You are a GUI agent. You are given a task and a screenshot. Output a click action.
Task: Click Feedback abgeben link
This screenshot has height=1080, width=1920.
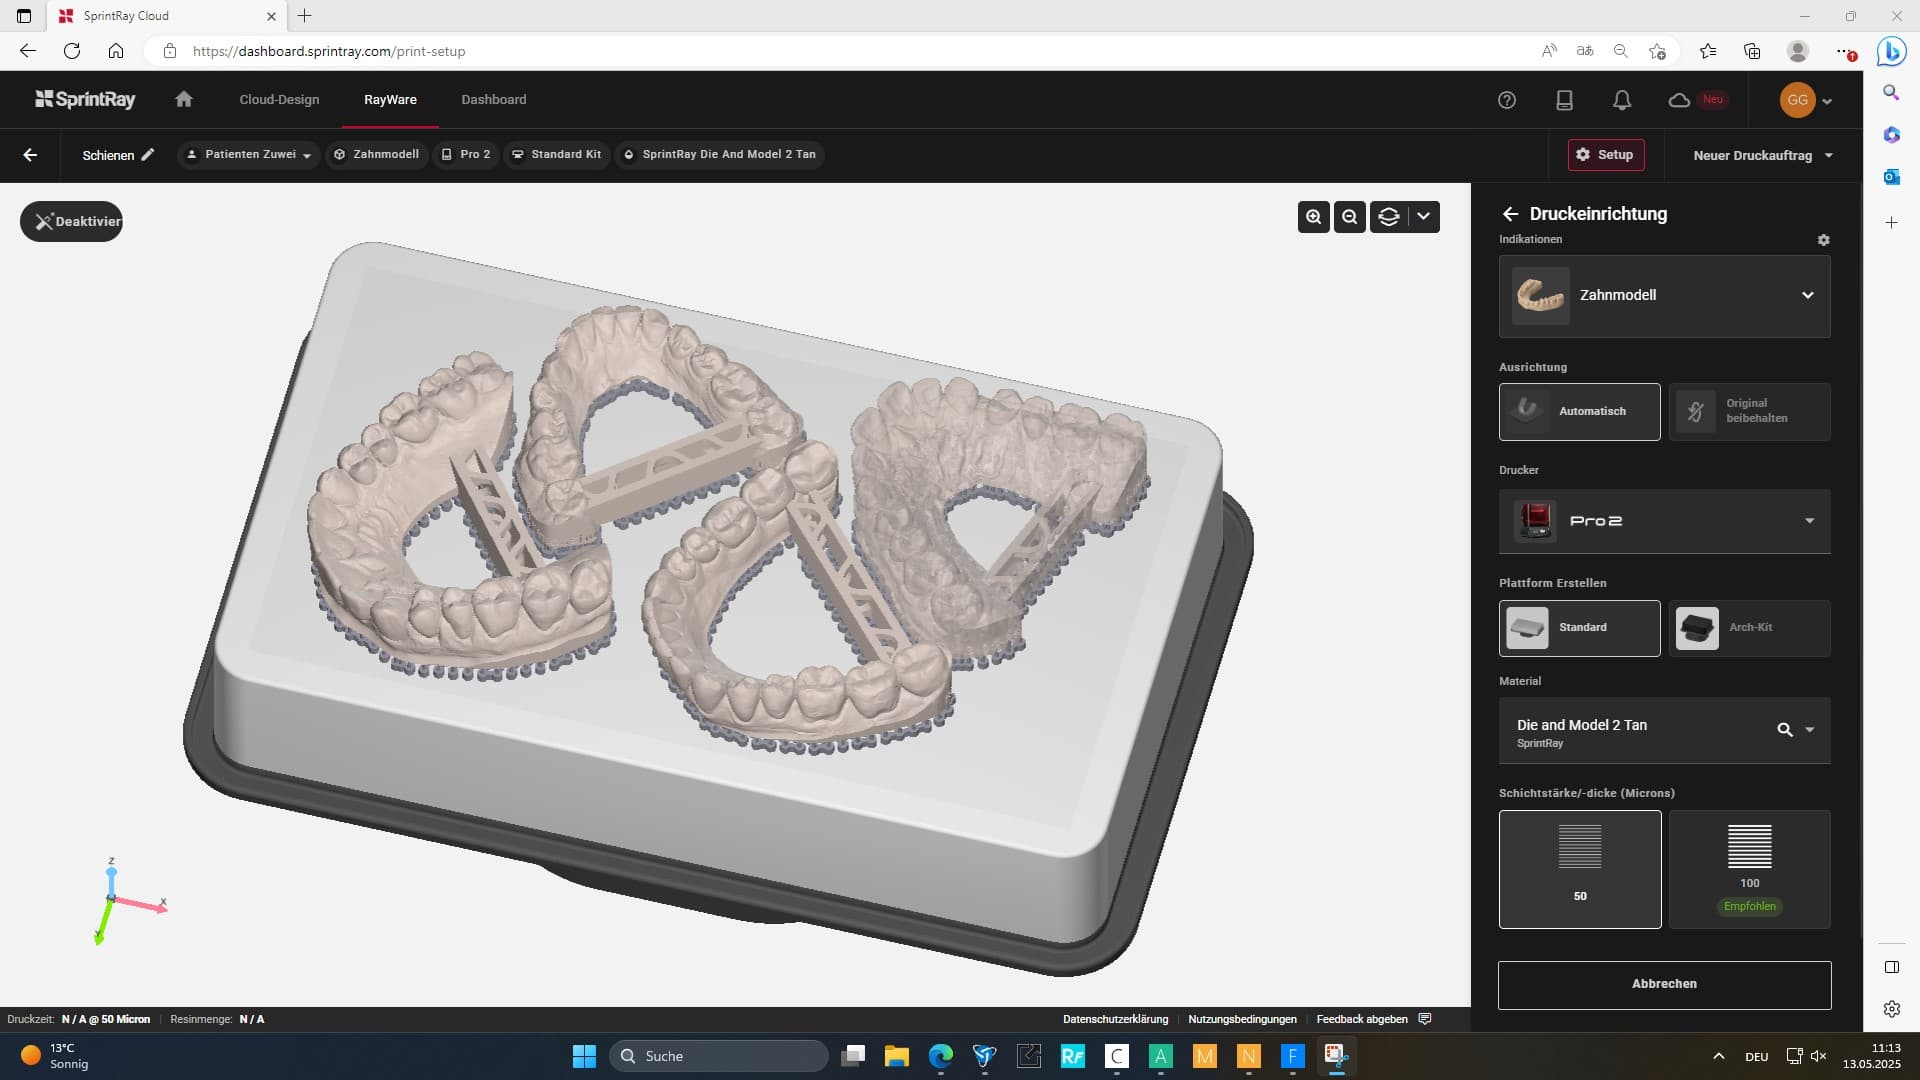pos(1361,1019)
